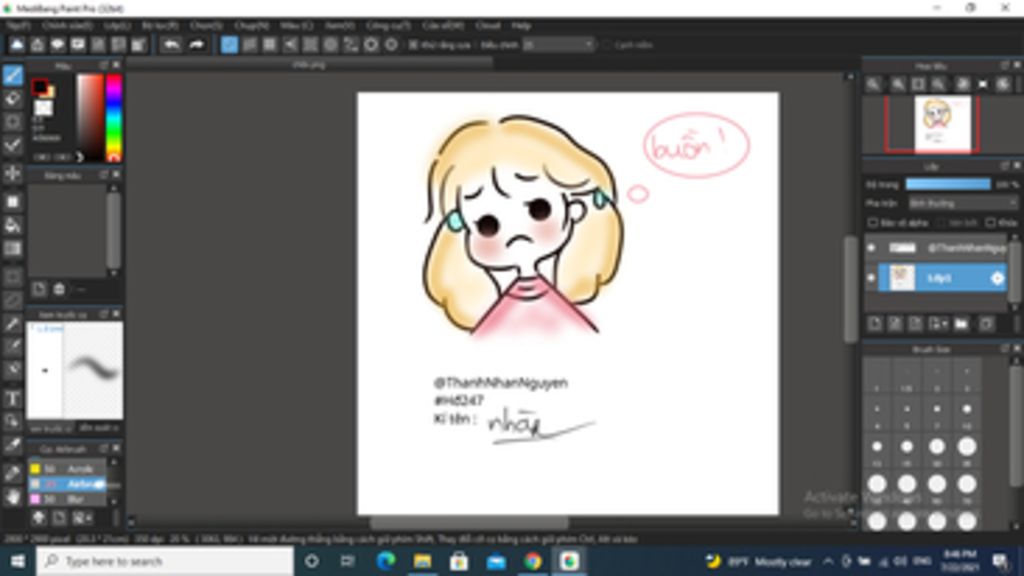Toggle checkbox right of Hiệu chỉnh dropdown

point(607,45)
